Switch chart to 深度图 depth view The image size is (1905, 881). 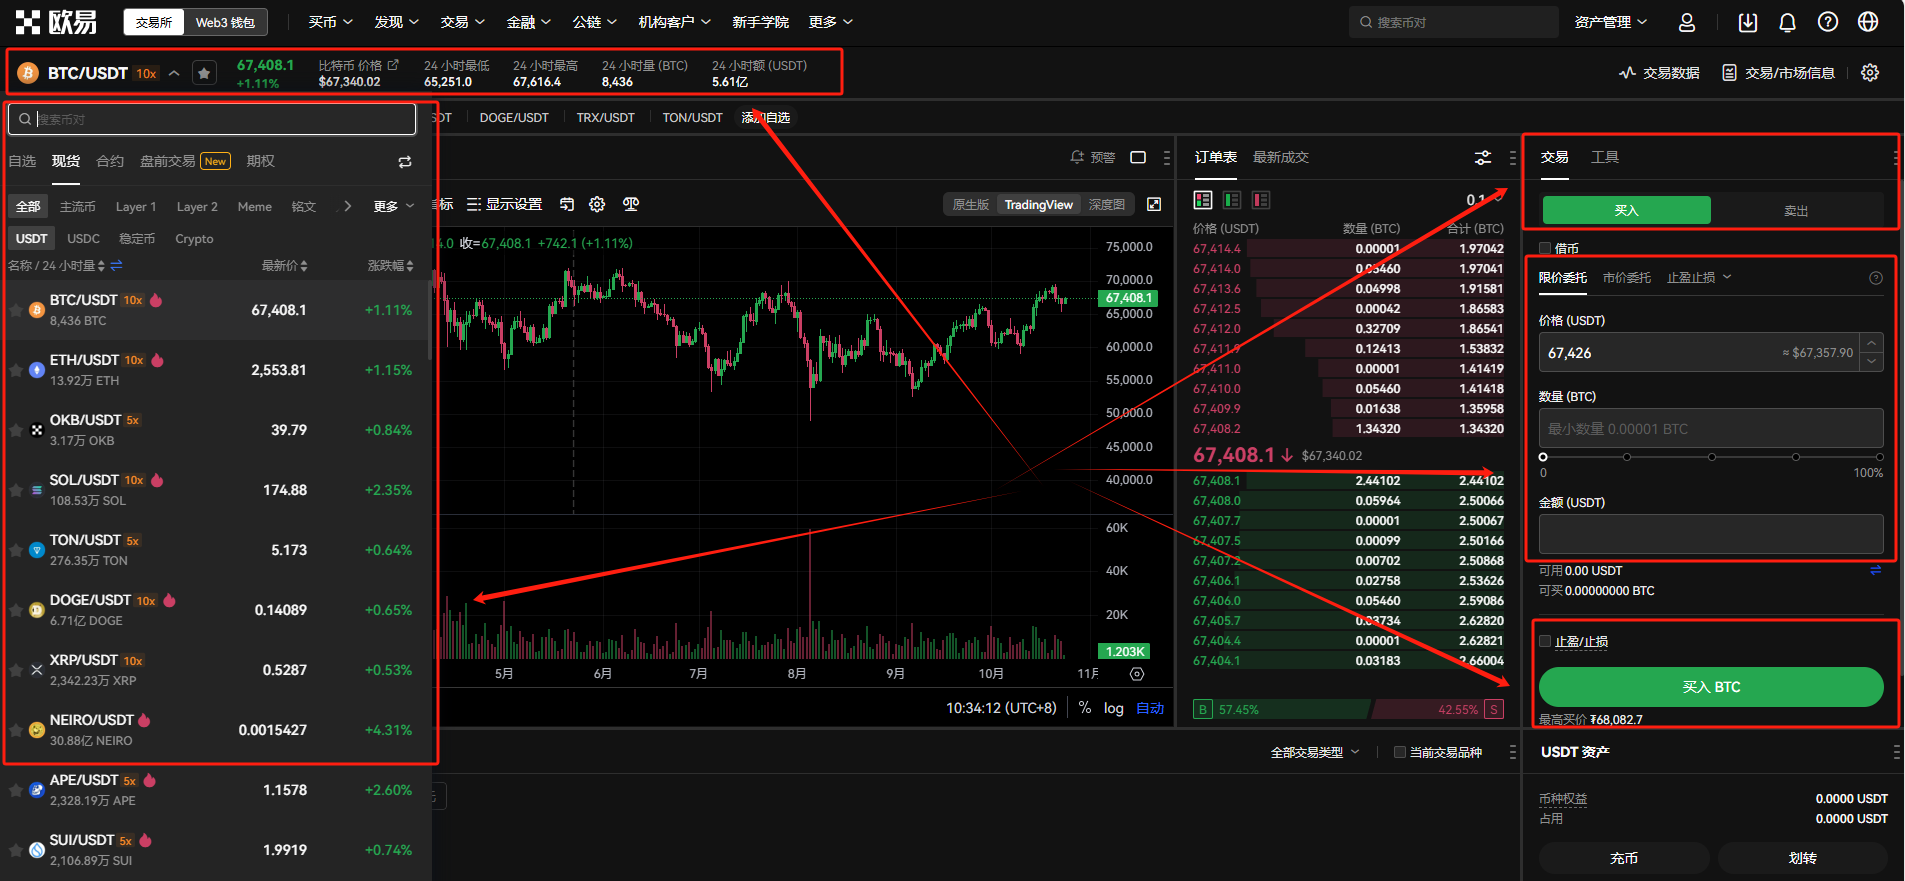click(1107, 204)
